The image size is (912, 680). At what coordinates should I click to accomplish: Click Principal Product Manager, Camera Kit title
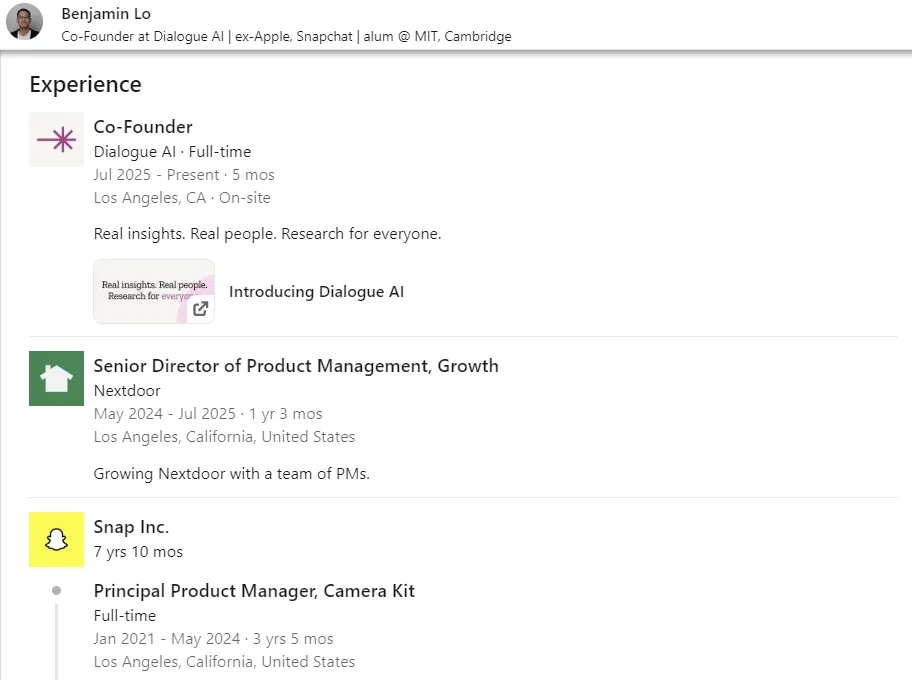tap(254, 591)
